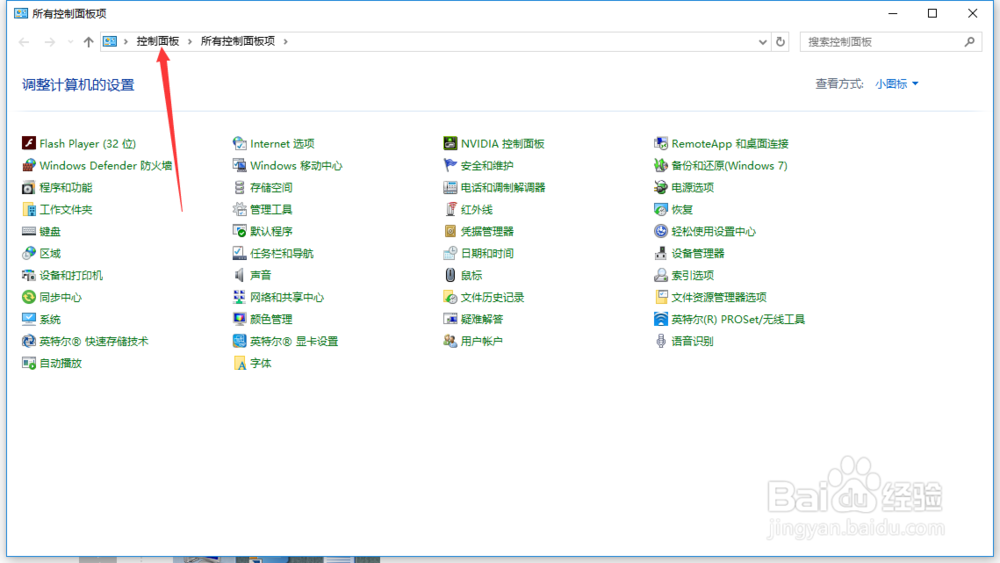Click the 设备和打印机 icon
This screenshot has height=563, width=1000.
29,275
